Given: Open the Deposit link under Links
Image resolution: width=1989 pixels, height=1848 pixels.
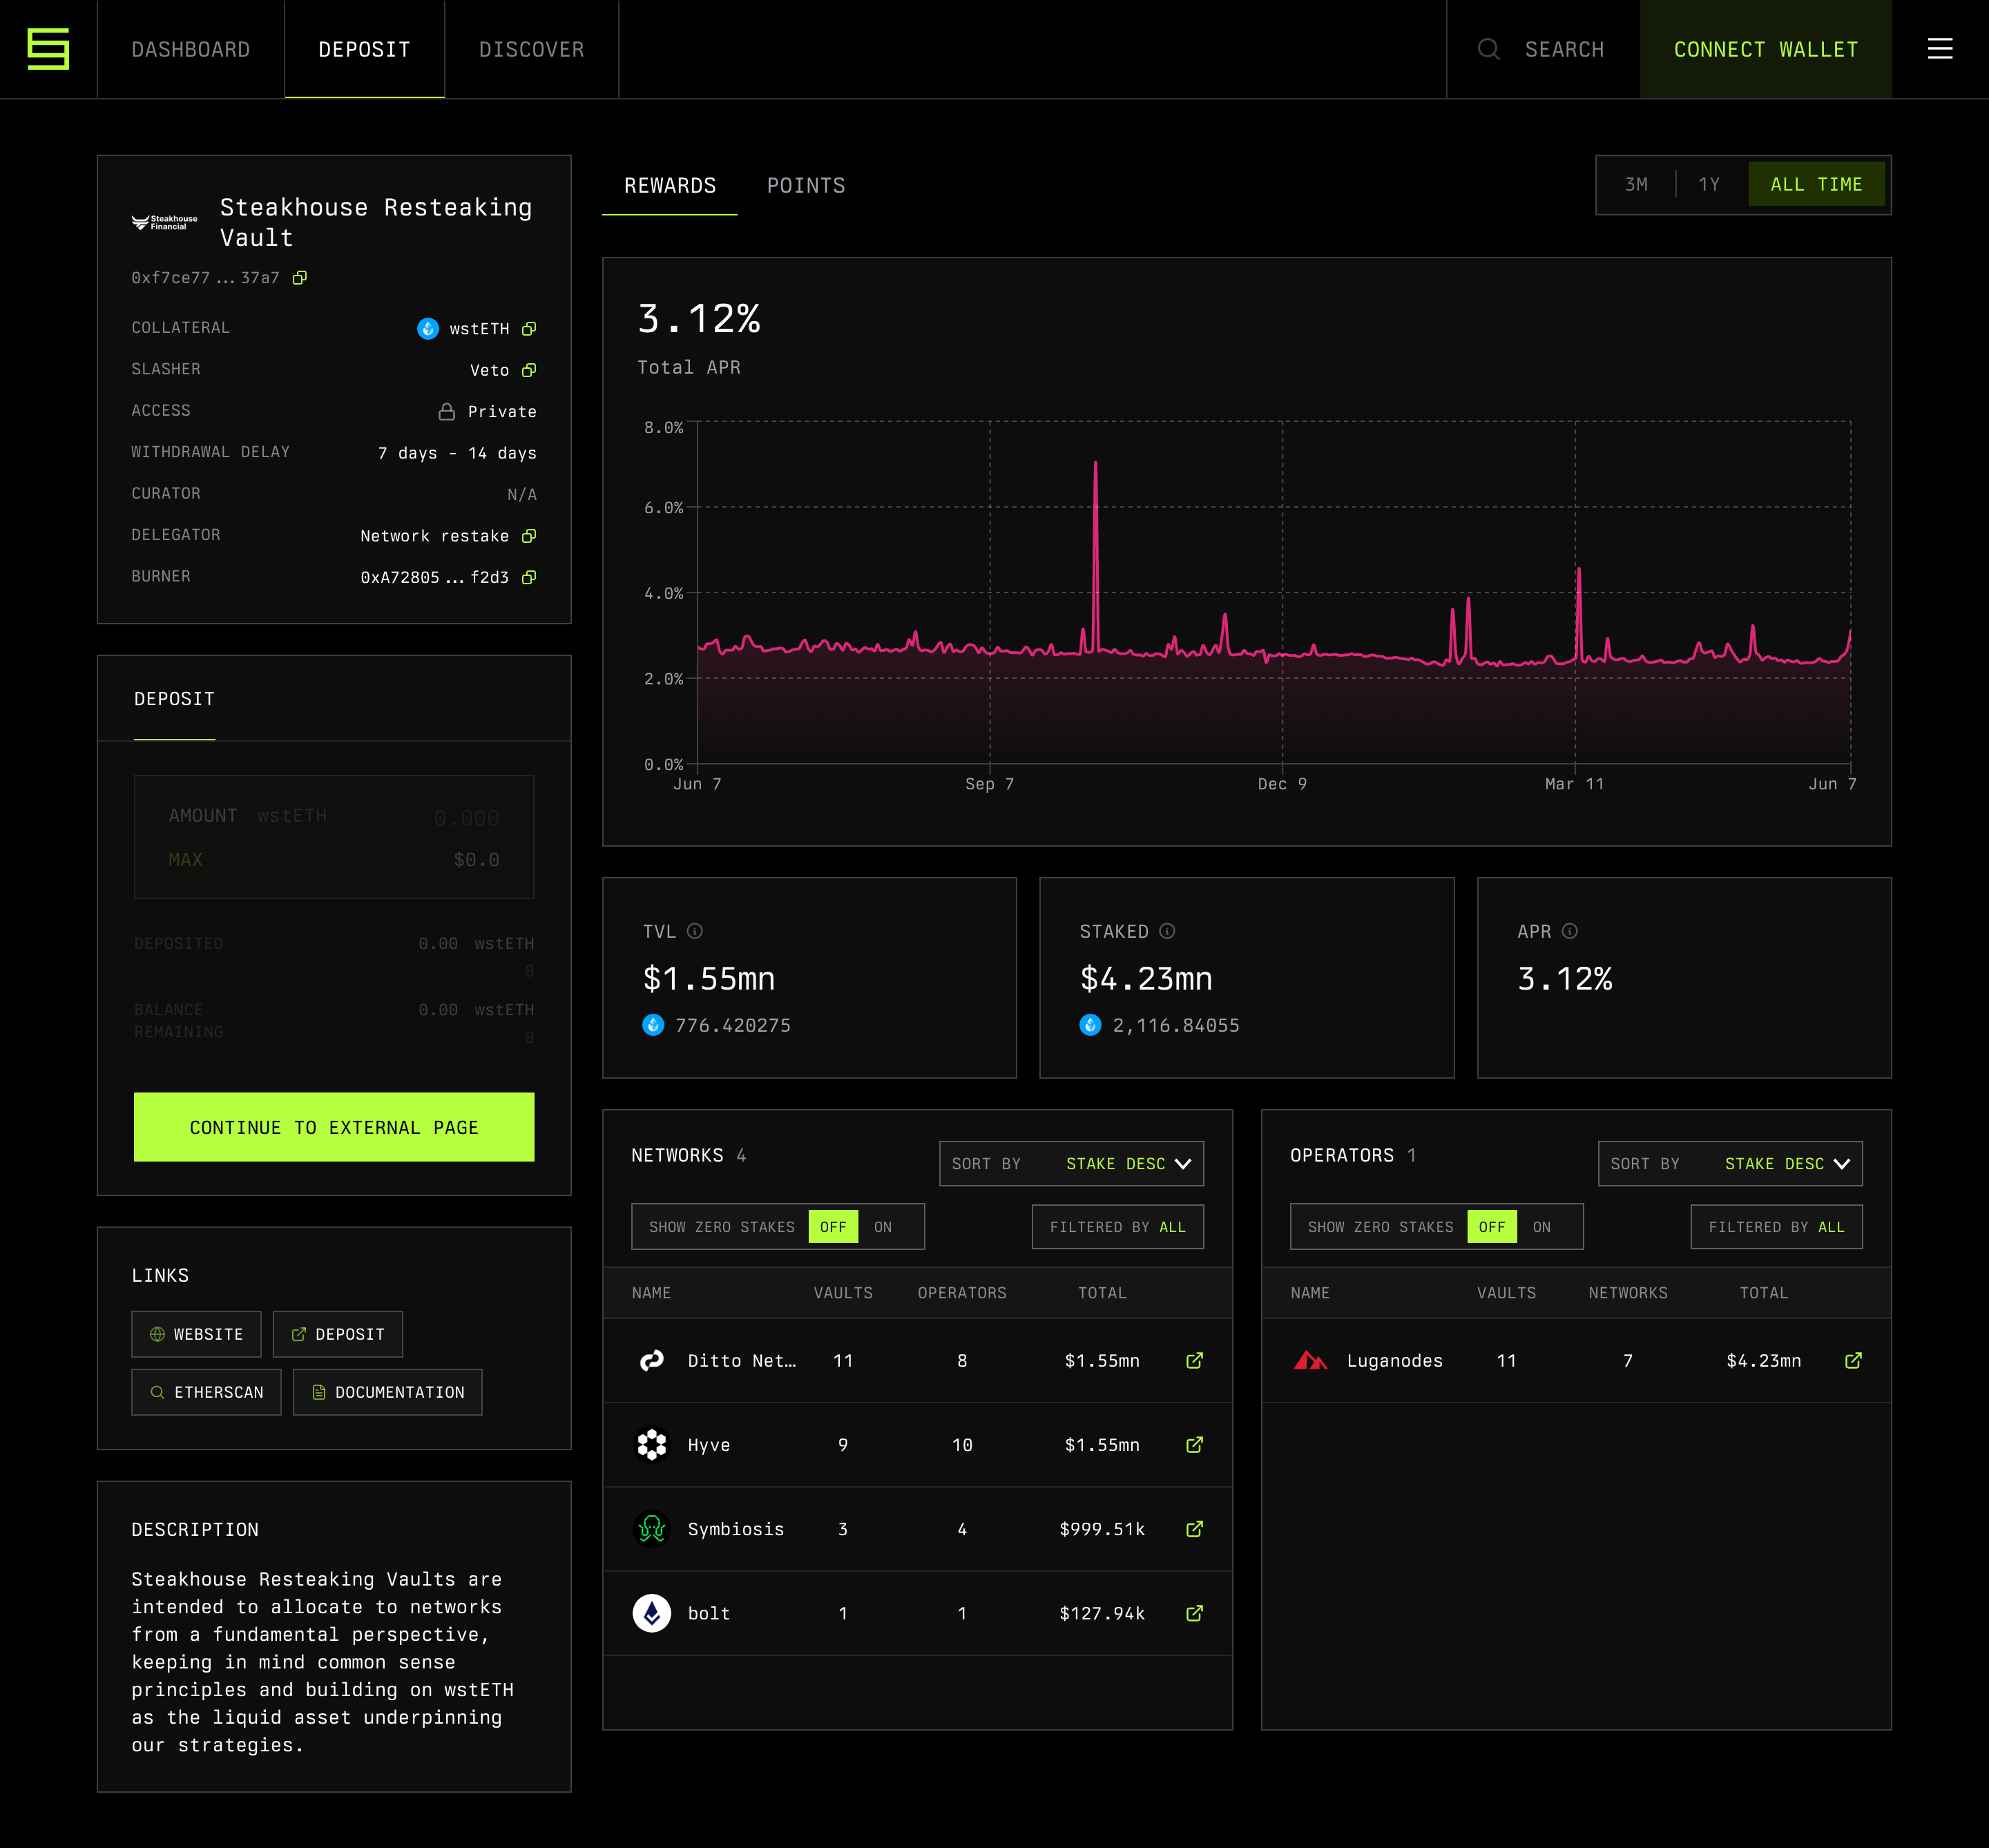Looking at the screenshot, I should [337, 1334].
